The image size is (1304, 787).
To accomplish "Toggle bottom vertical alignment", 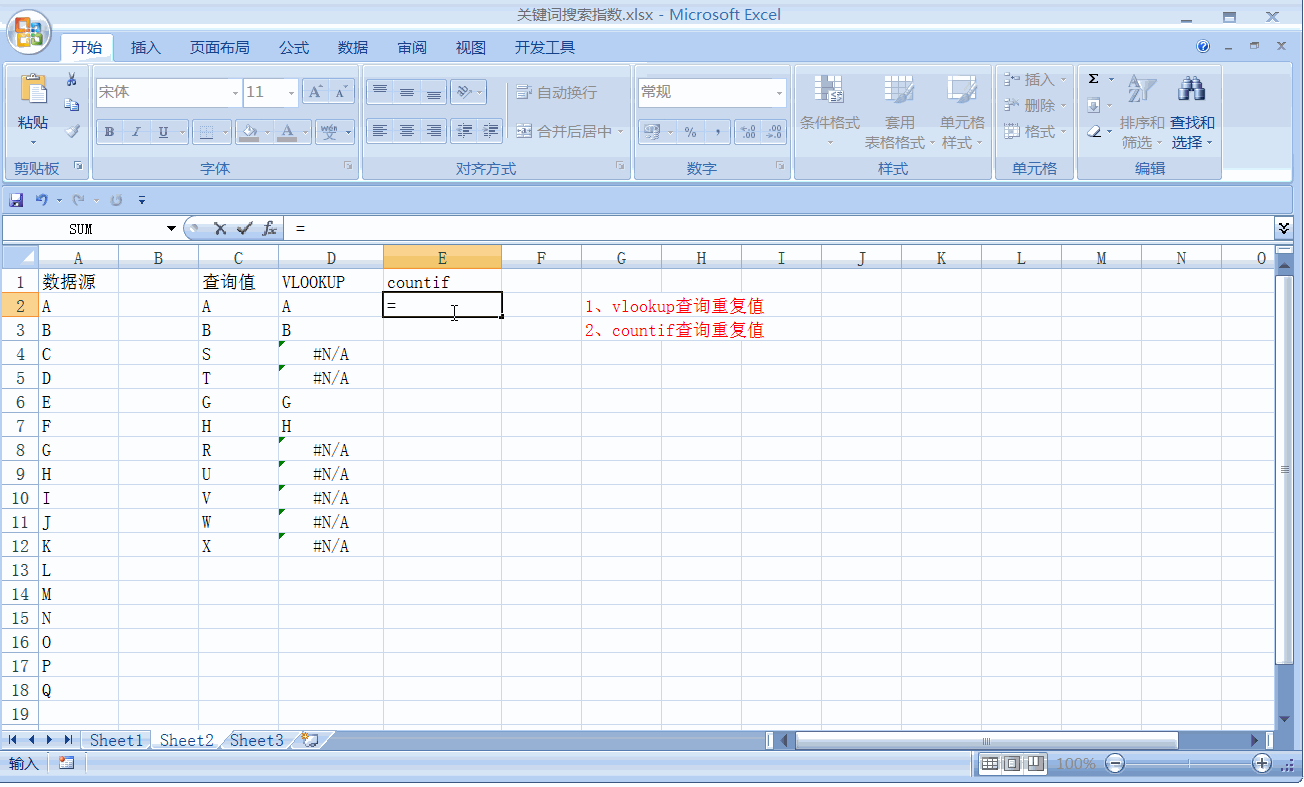I will 433,92.
